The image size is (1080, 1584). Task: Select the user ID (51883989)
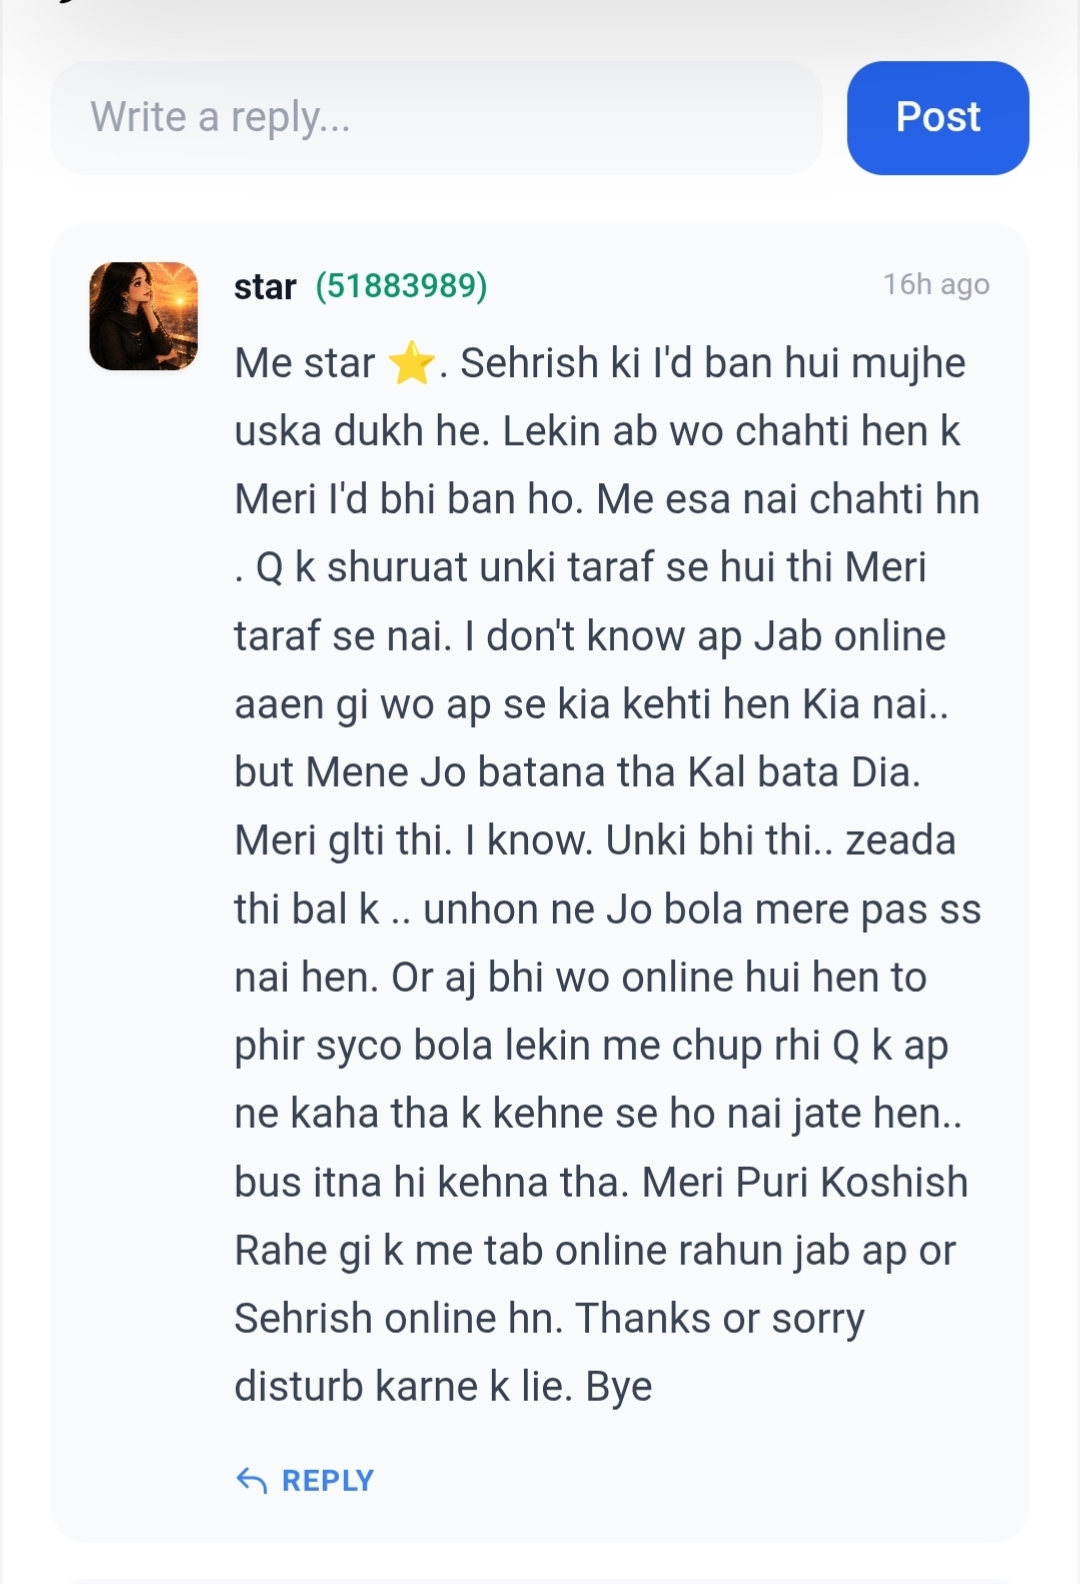pyautogui.click(x=401, y=286)
